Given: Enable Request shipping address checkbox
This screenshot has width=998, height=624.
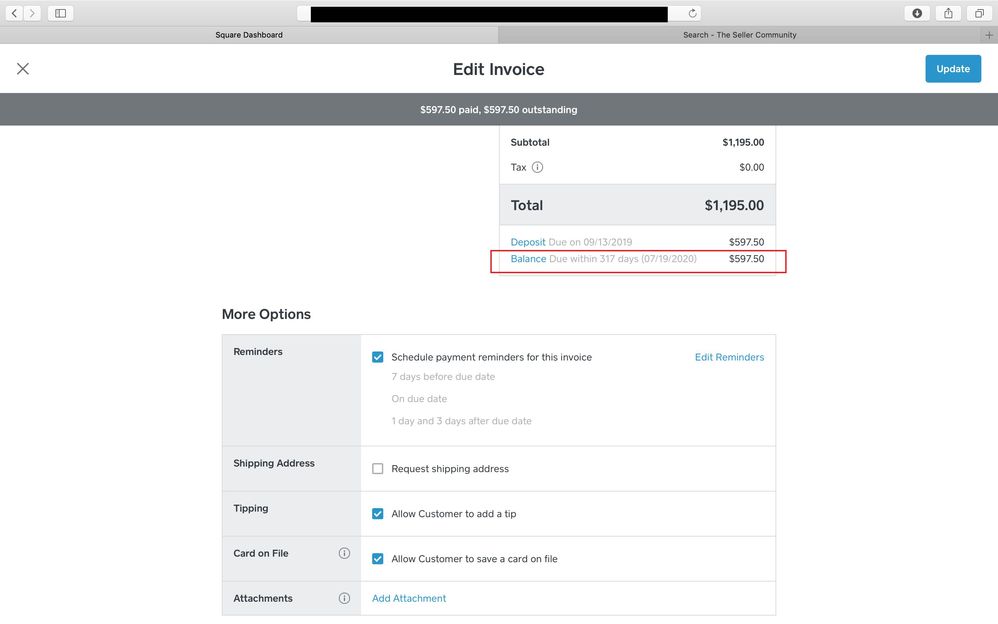Looking at the screenshot, I should tap(378, 469).
